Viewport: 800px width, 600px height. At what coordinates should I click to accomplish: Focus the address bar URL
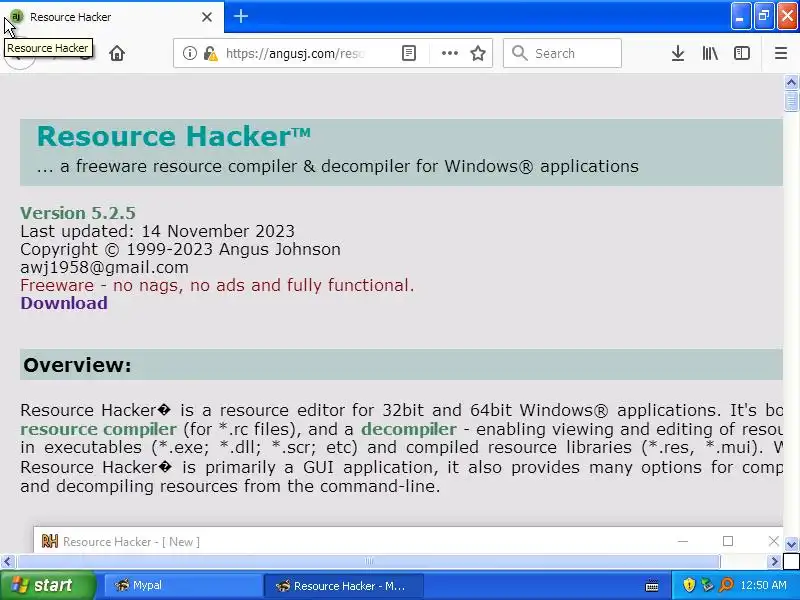(295, 53)
